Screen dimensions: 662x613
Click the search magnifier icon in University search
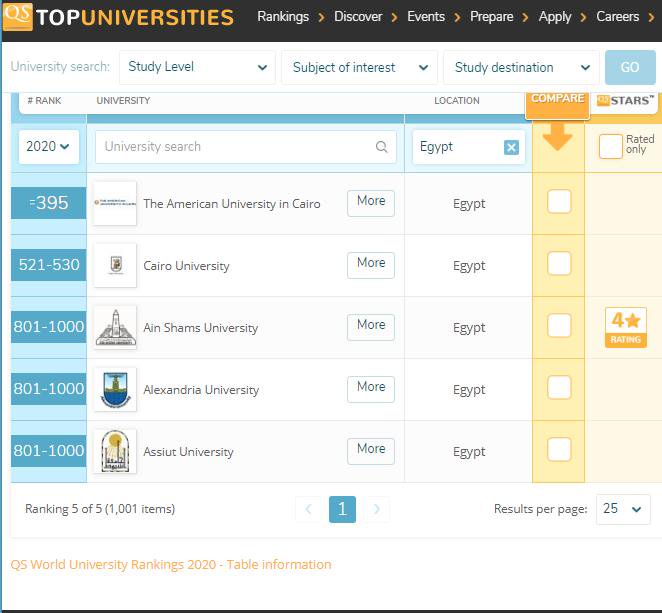(x=381, y=147)
